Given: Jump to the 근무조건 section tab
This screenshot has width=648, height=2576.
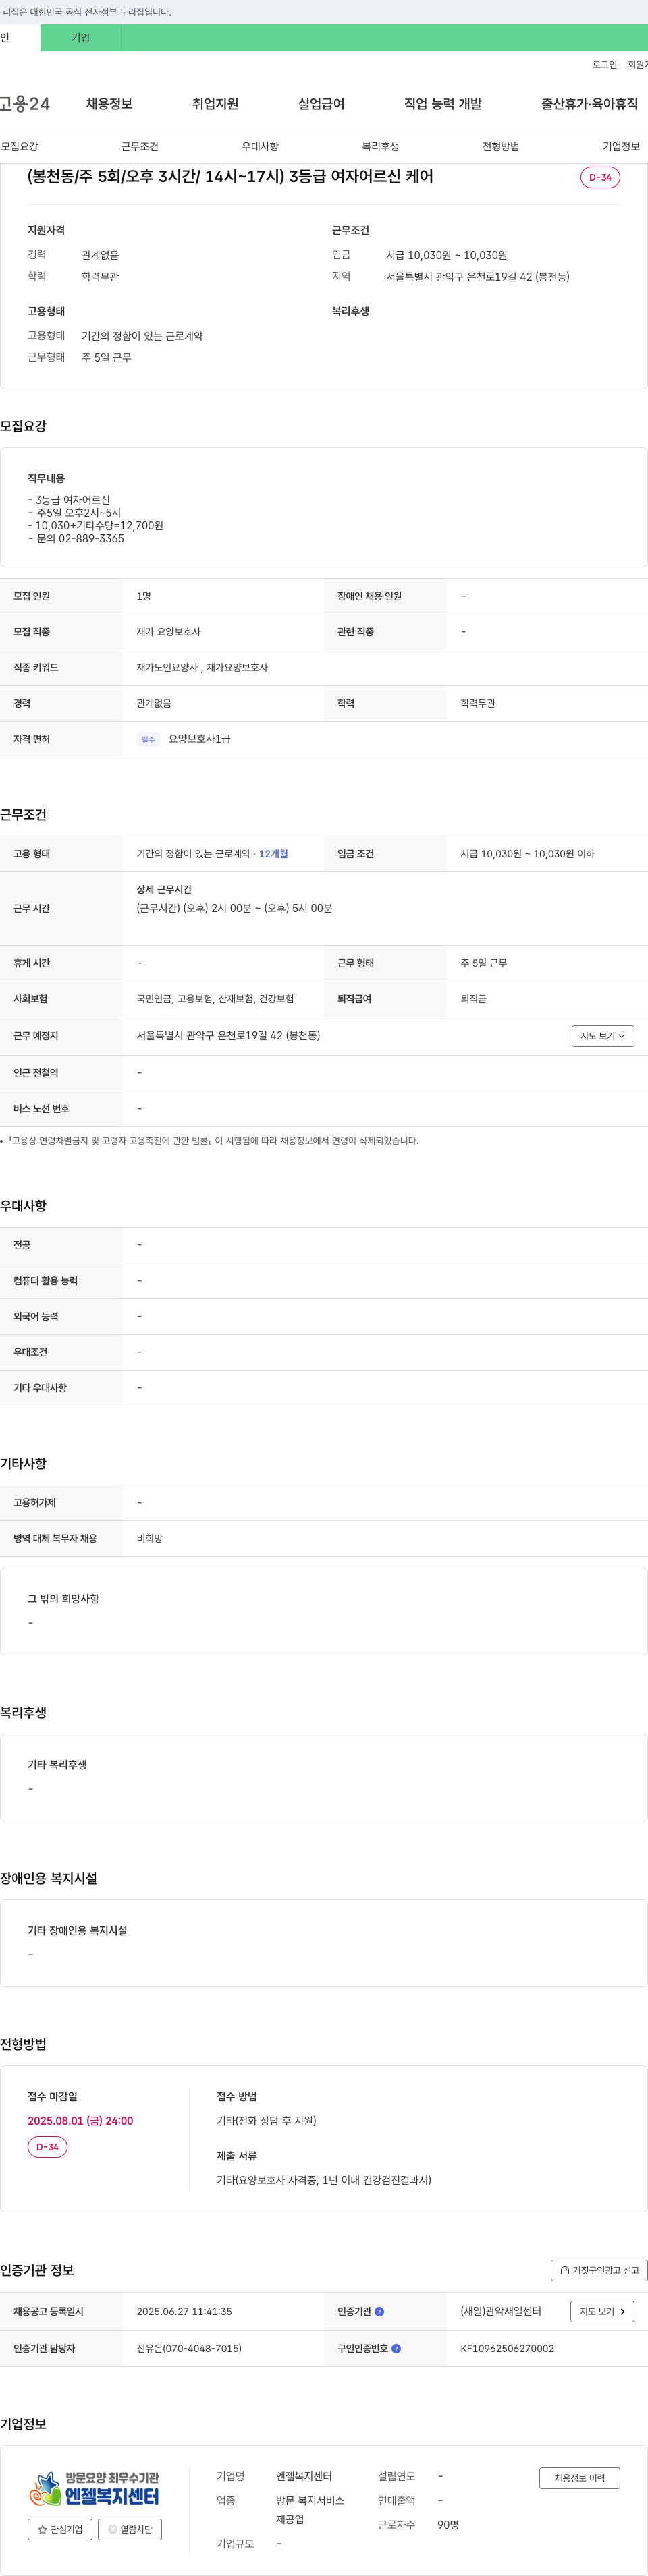Looking at the screenshot, I should (x=140, y=146).
